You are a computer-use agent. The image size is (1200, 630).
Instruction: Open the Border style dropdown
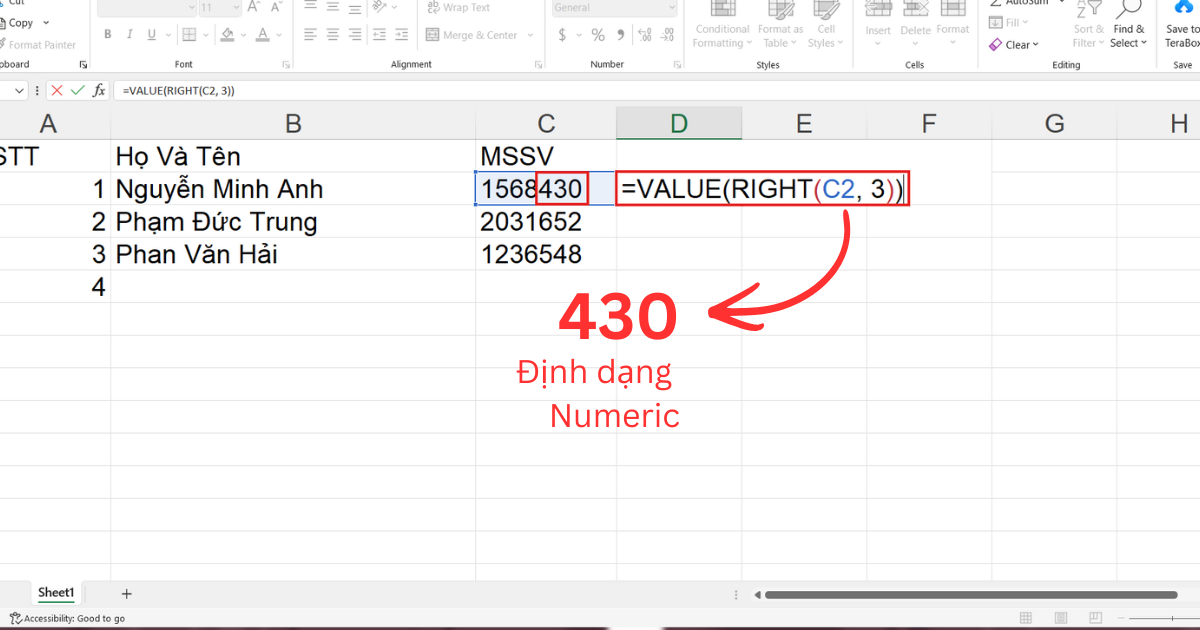point(205,34)
